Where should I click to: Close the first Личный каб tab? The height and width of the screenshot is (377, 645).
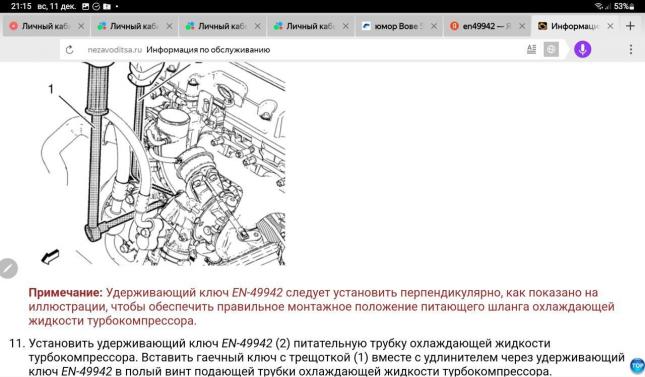click(x=81, y=26)
